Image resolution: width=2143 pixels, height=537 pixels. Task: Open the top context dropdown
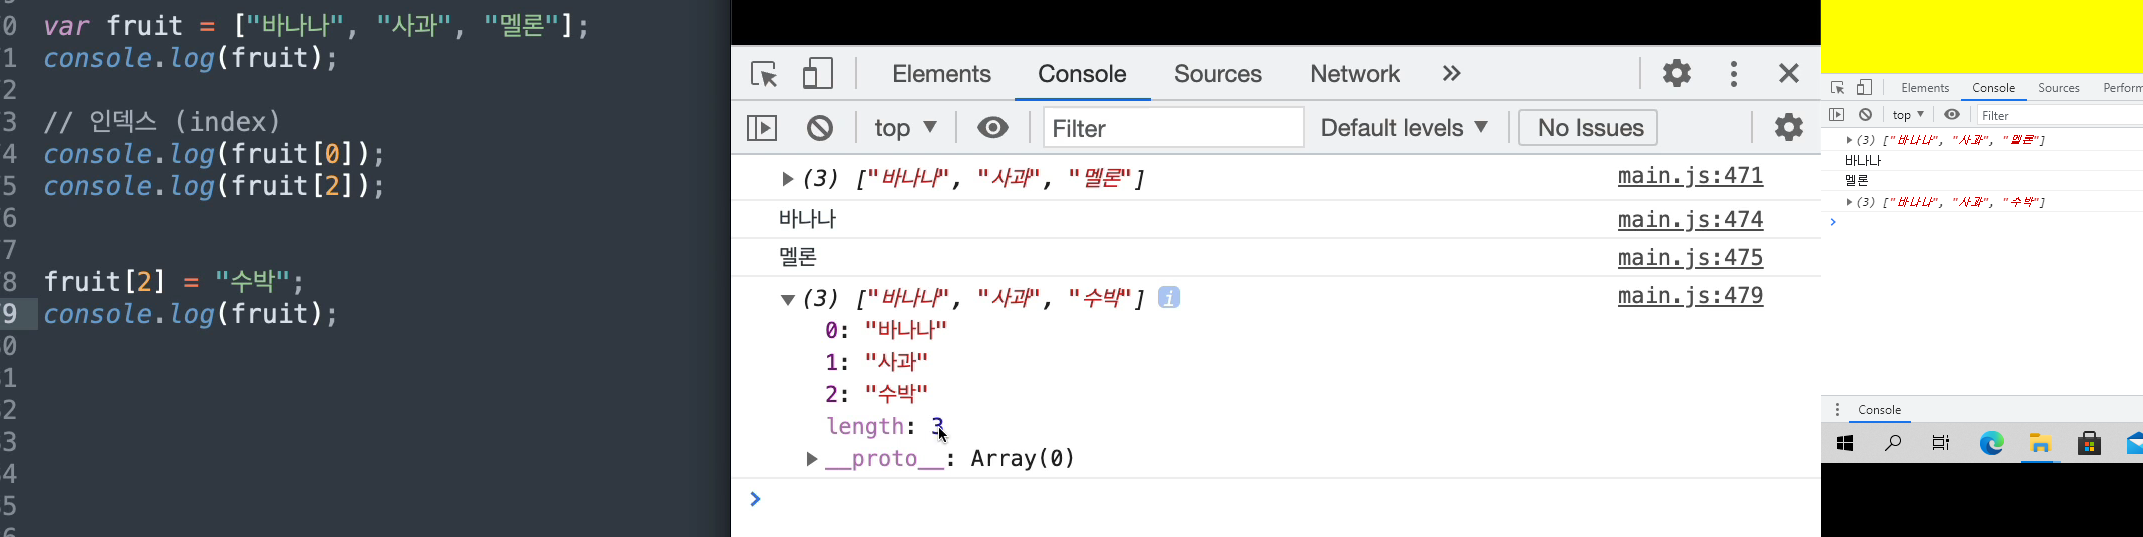[x=905, y=128]
